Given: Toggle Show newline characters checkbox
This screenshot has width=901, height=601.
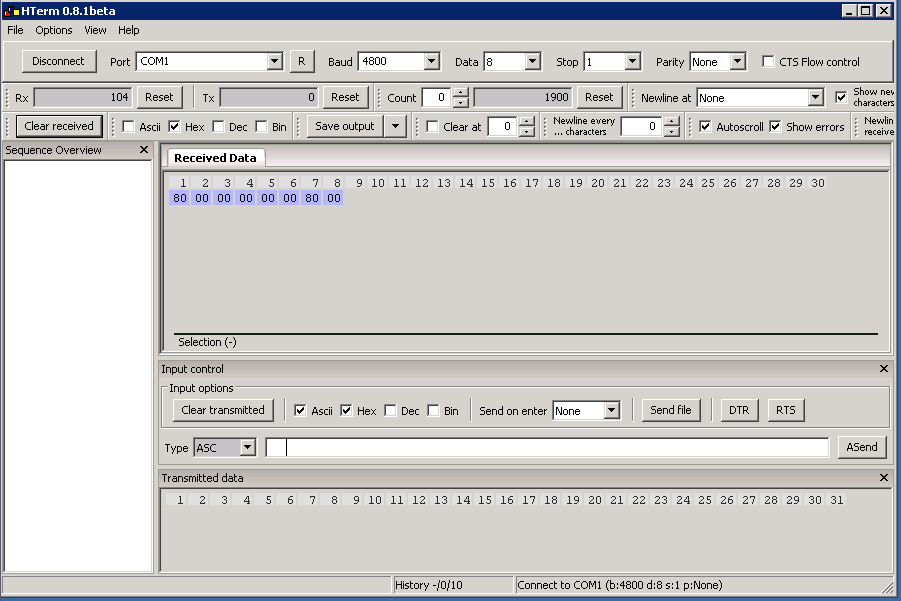Looking at the screenshot, I should [841, 98].
